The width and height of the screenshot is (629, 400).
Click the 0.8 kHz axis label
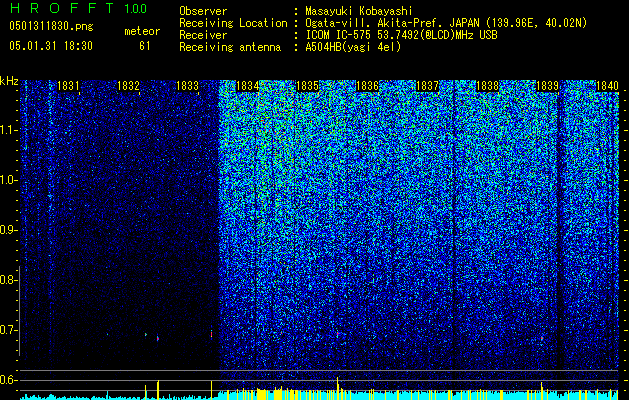coord(8,280)
